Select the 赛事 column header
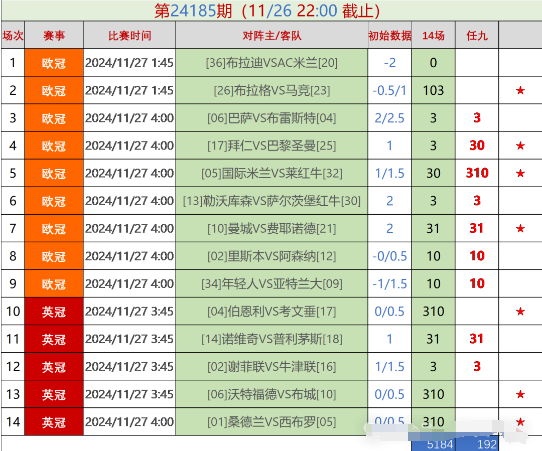 (x=54, y=35)
